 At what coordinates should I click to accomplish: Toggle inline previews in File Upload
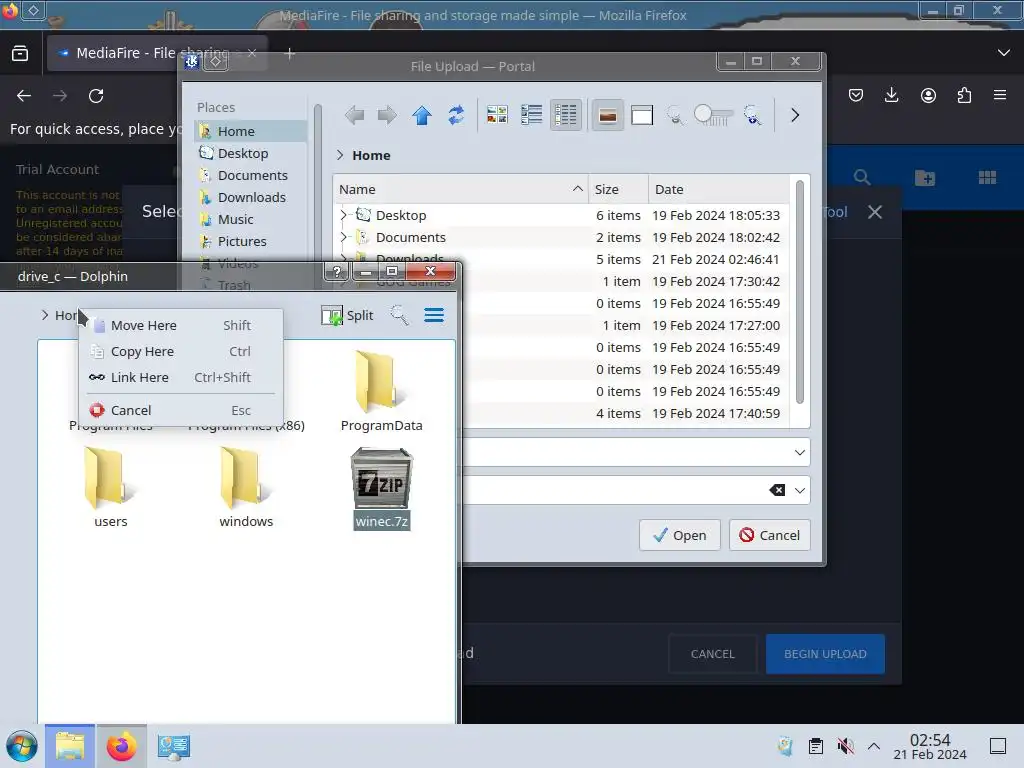tap(607, 116)
